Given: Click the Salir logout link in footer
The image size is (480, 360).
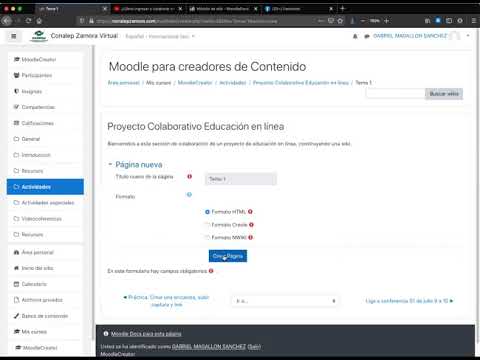Looking at the screenshot, I should pos(254,347).
